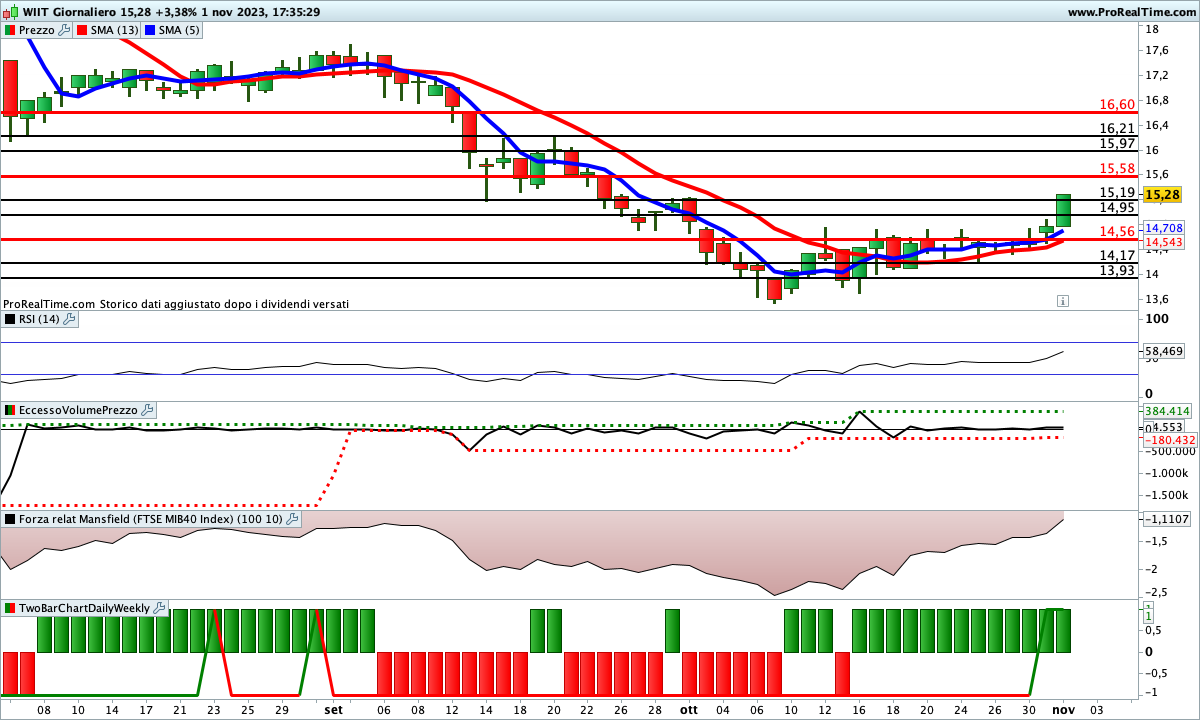
Task: Click the 13,93 horizontal level label
Action: click(1117, 270)
